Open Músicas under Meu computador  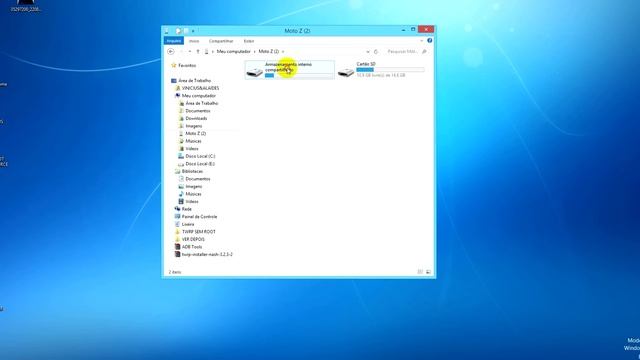(193, 141)
